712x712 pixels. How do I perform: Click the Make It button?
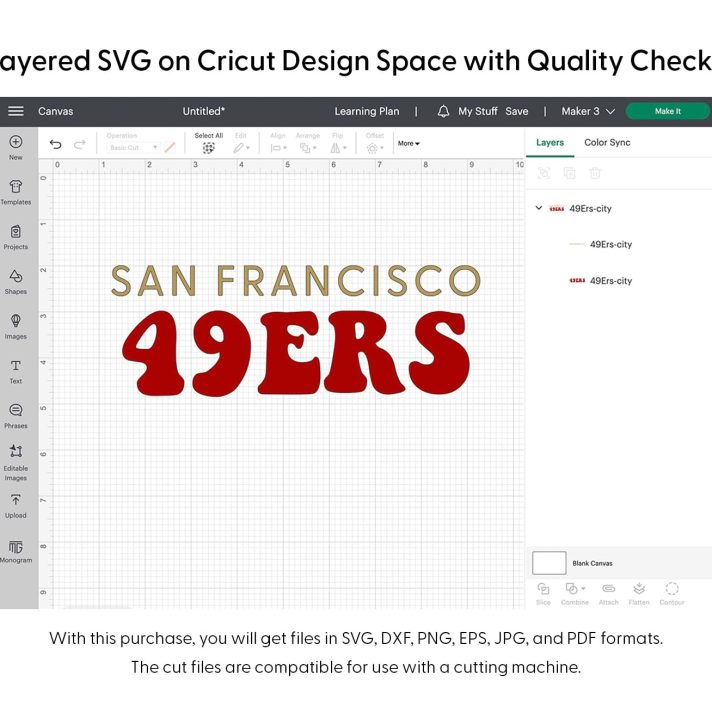click(667, 111)
